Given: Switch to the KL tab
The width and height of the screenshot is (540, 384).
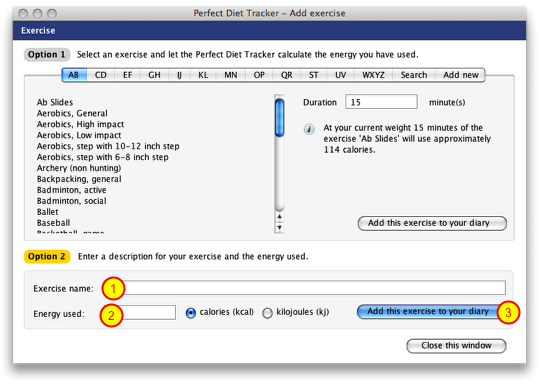Looking at the screenshot, I should click(x=203, y=75).
